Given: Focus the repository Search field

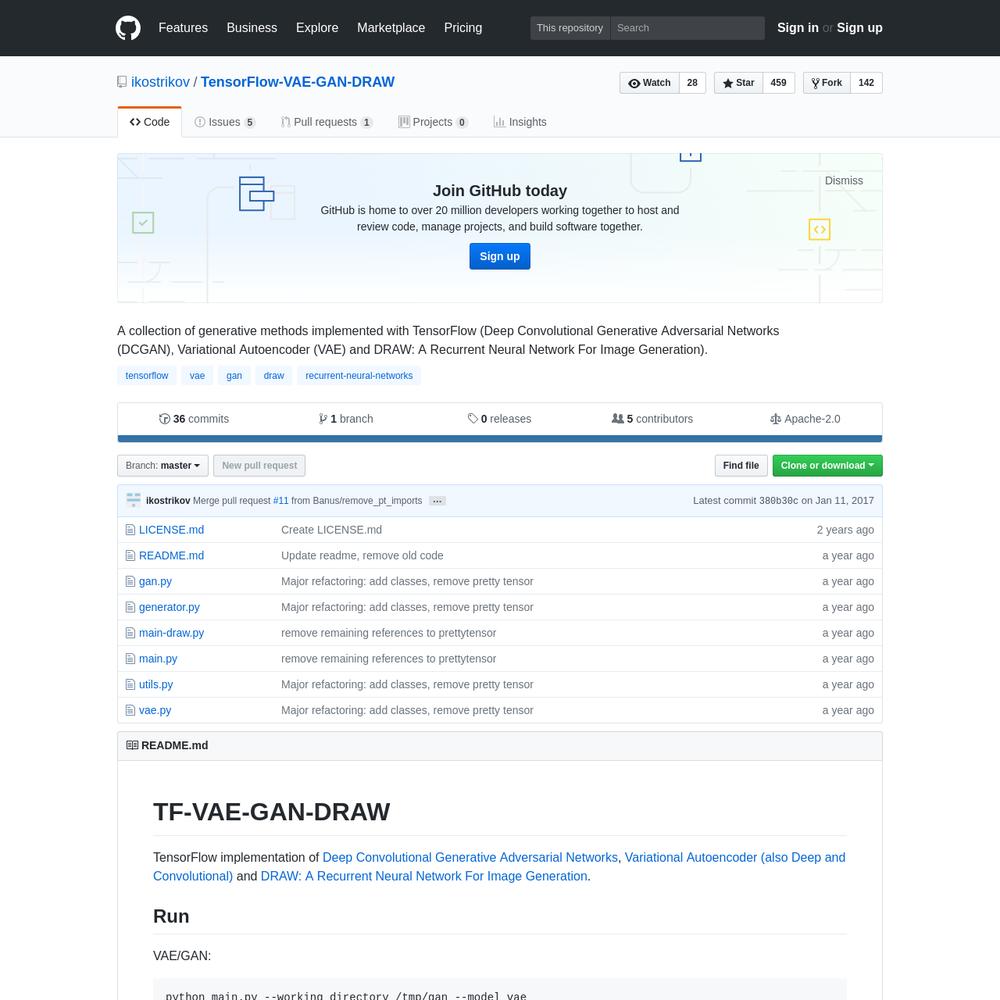Looking at the screenshot, I should [x=687, y=28].
